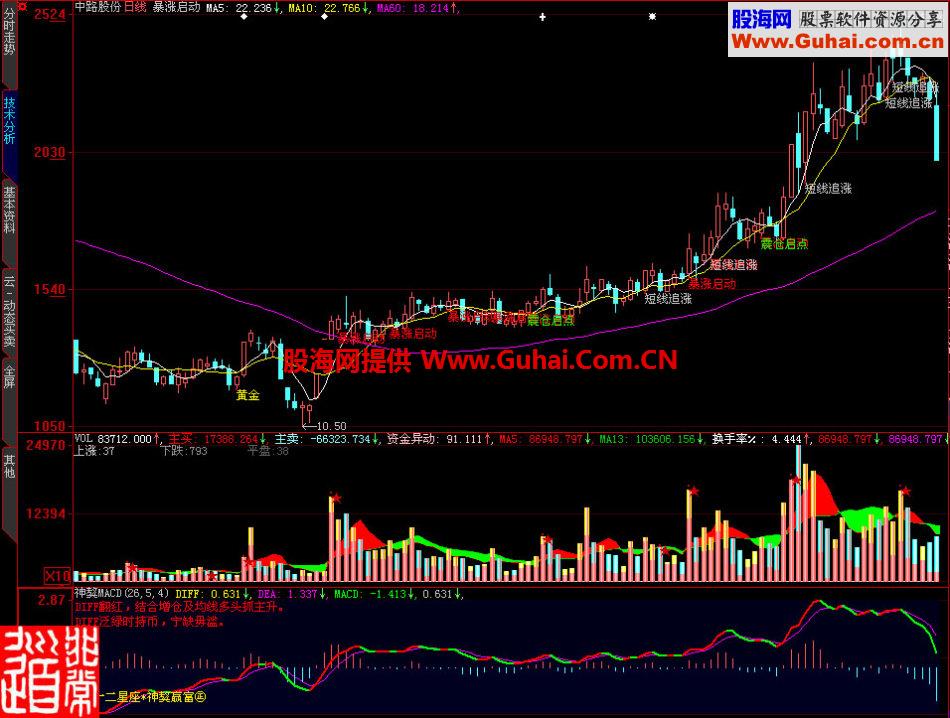Click the green 震仓启点 label near 1540 level

(551, 321)
